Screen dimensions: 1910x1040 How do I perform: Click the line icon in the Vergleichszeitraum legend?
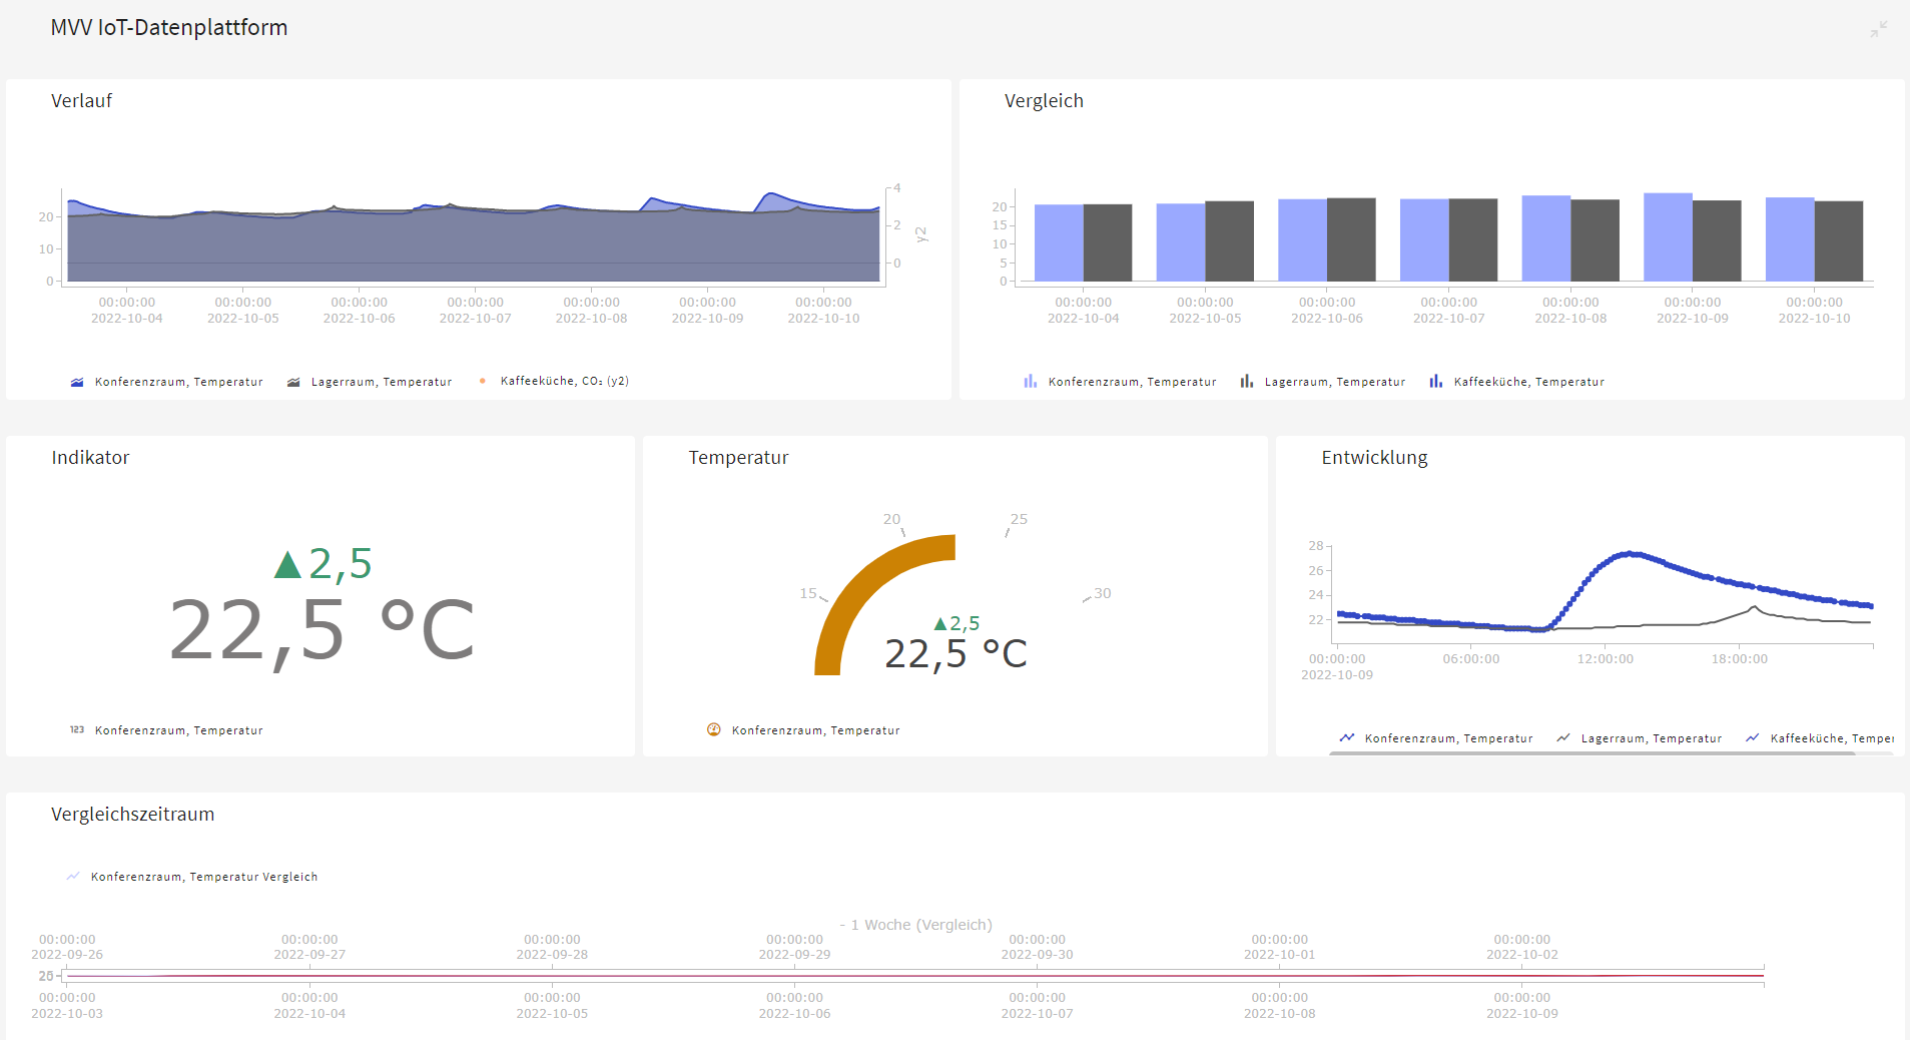[x=73, y=876]
